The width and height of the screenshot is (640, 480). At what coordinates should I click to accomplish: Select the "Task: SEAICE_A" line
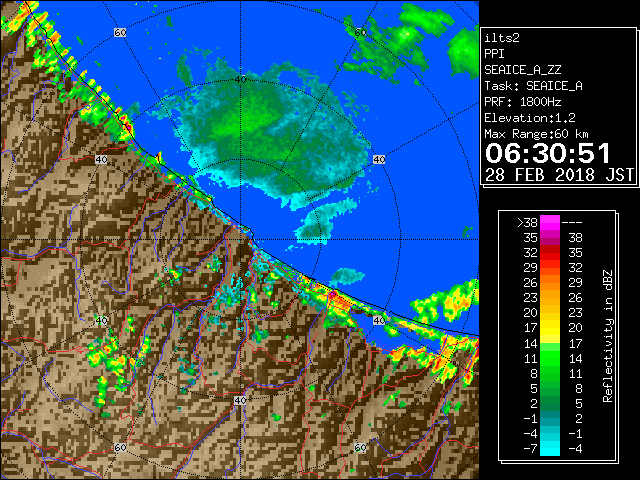533,86
